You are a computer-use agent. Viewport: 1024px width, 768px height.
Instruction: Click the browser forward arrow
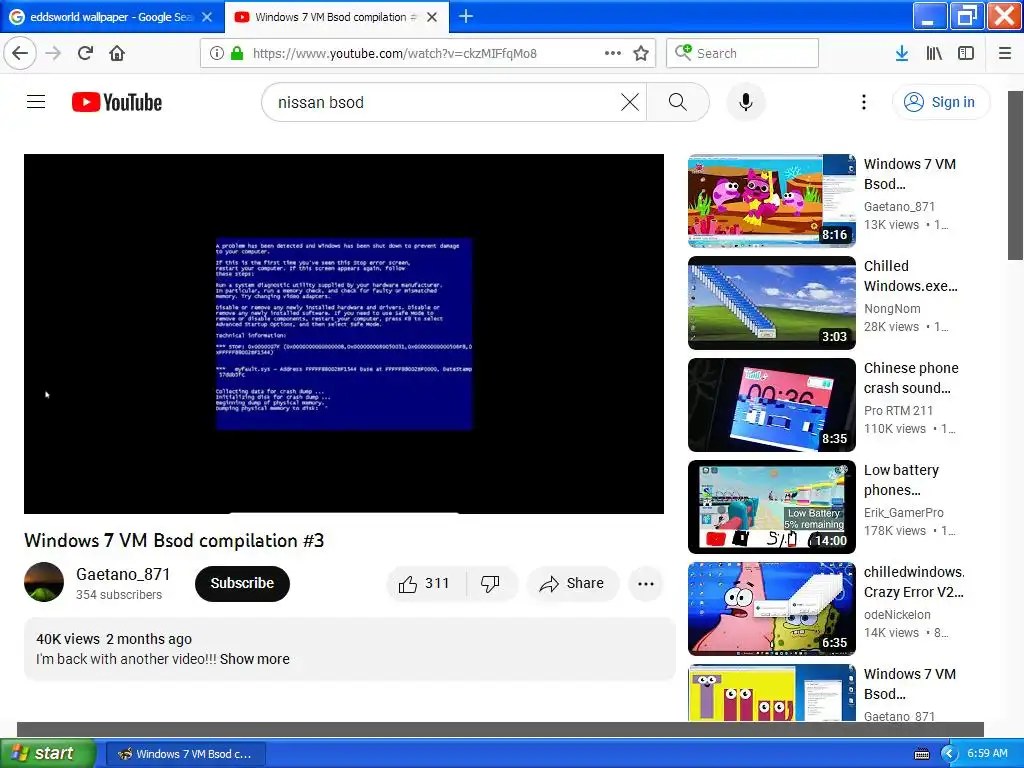(x=54, y=53)
